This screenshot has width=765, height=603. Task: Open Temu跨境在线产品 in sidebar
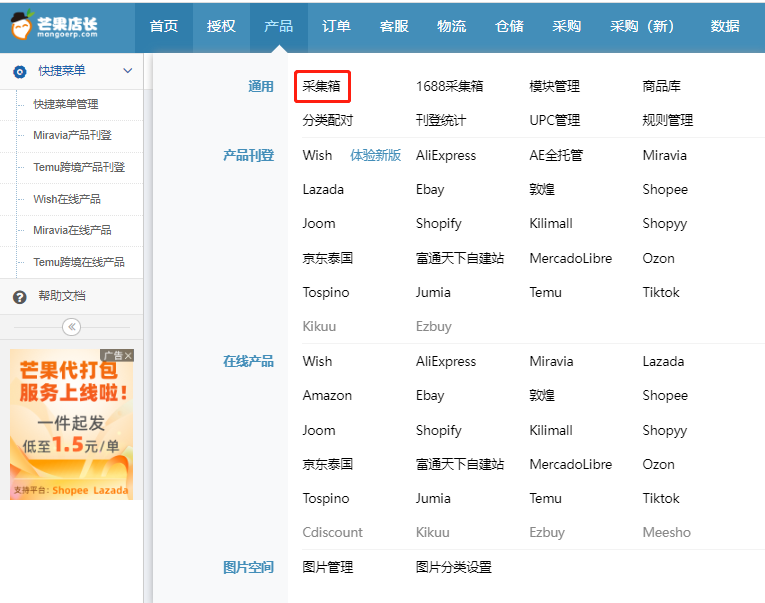tap(79, 262)
